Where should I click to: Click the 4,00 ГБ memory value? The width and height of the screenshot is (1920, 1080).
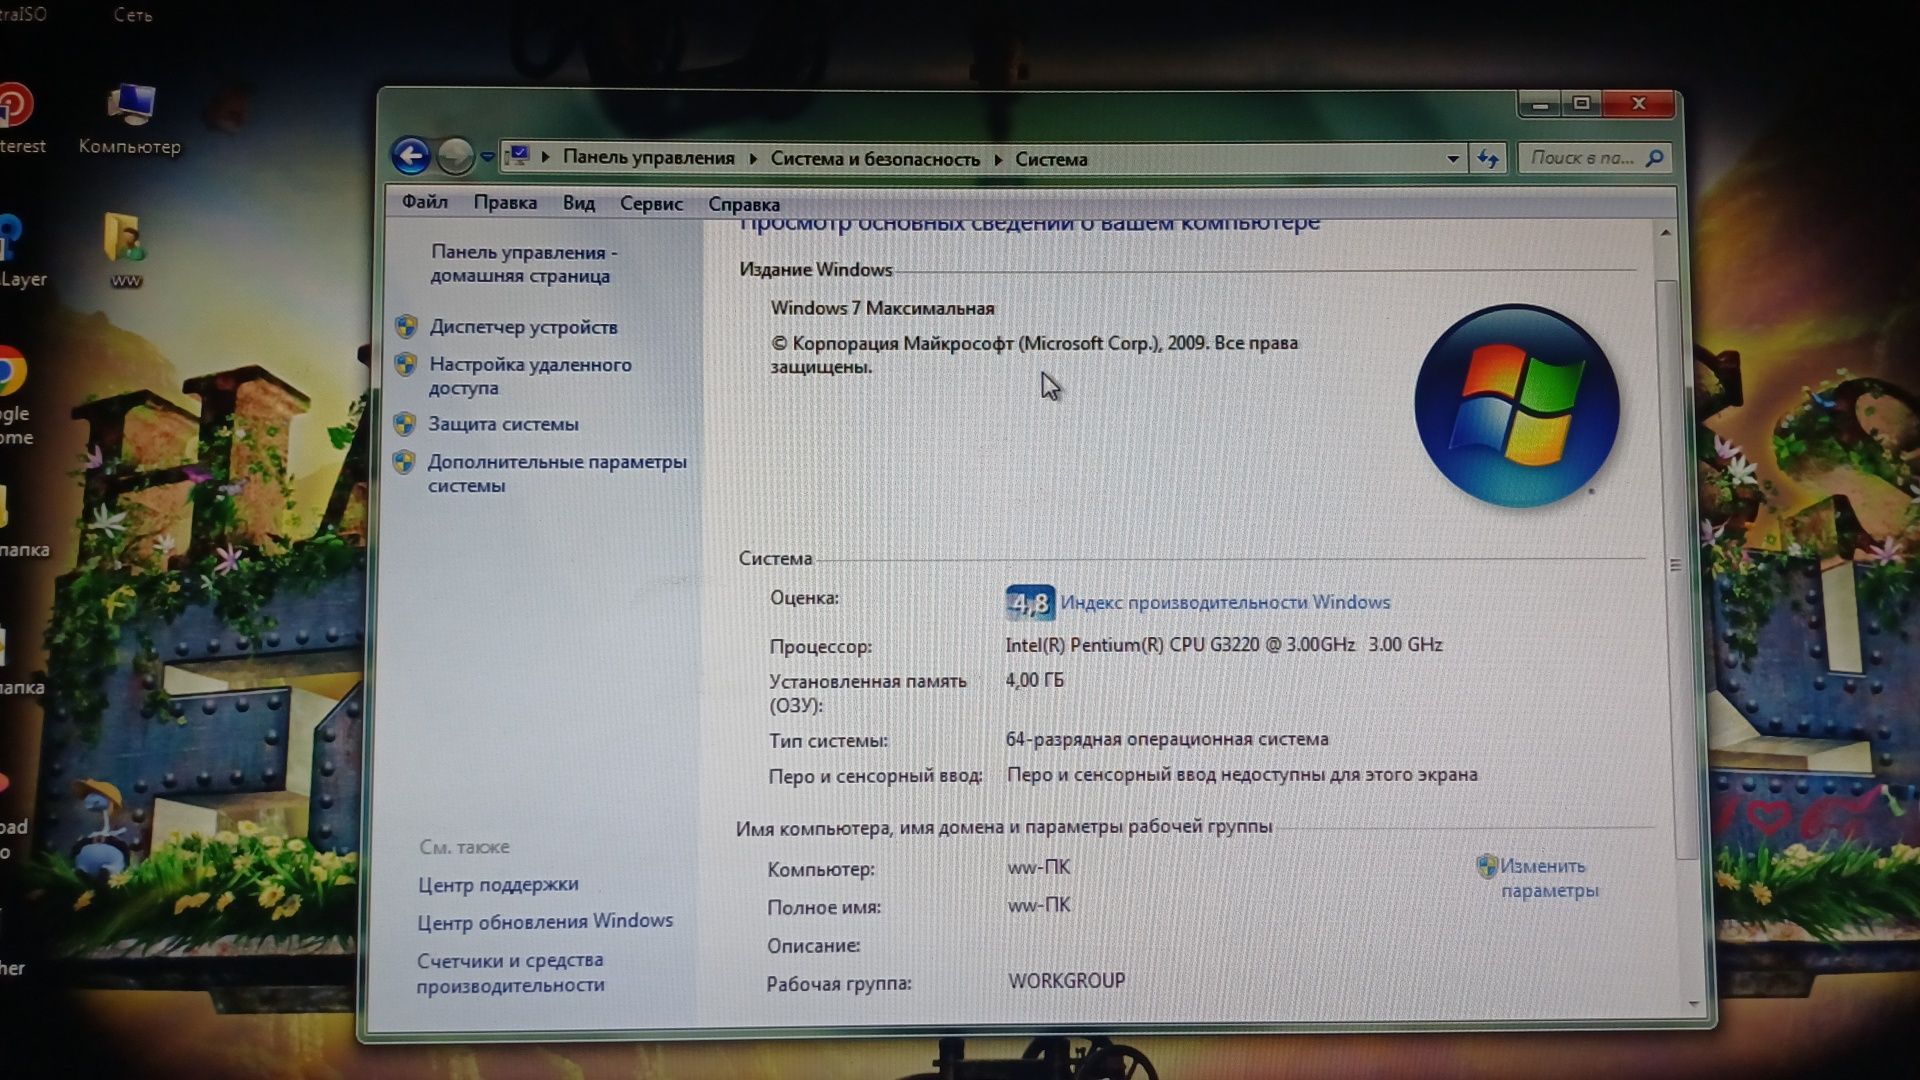pyautogui.click(x=1034, y=680)
